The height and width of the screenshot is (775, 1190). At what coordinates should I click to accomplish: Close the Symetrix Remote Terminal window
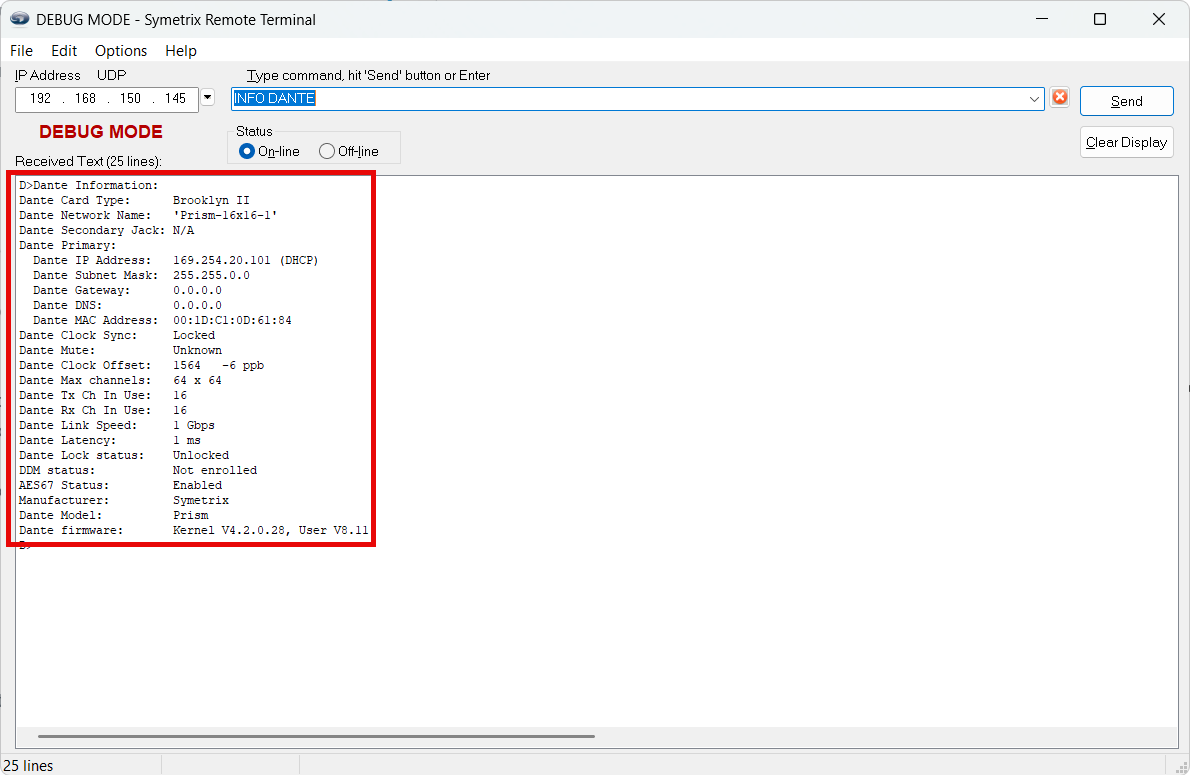(x=1158, y=19)
